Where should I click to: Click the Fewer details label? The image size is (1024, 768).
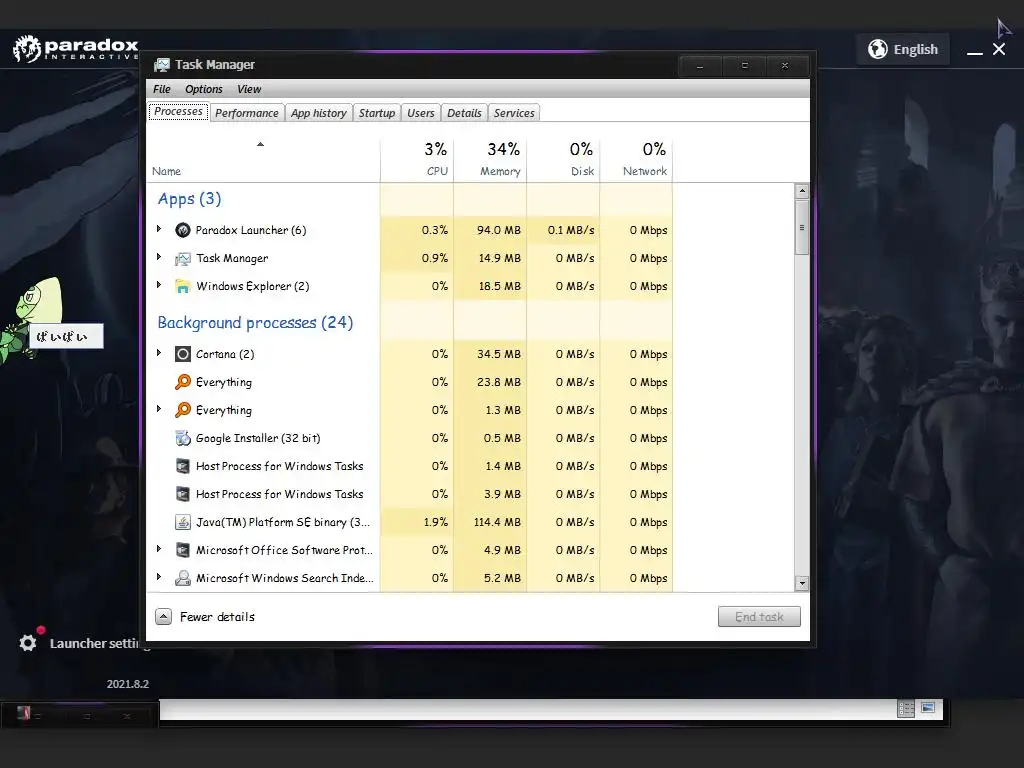pos(217,616)
